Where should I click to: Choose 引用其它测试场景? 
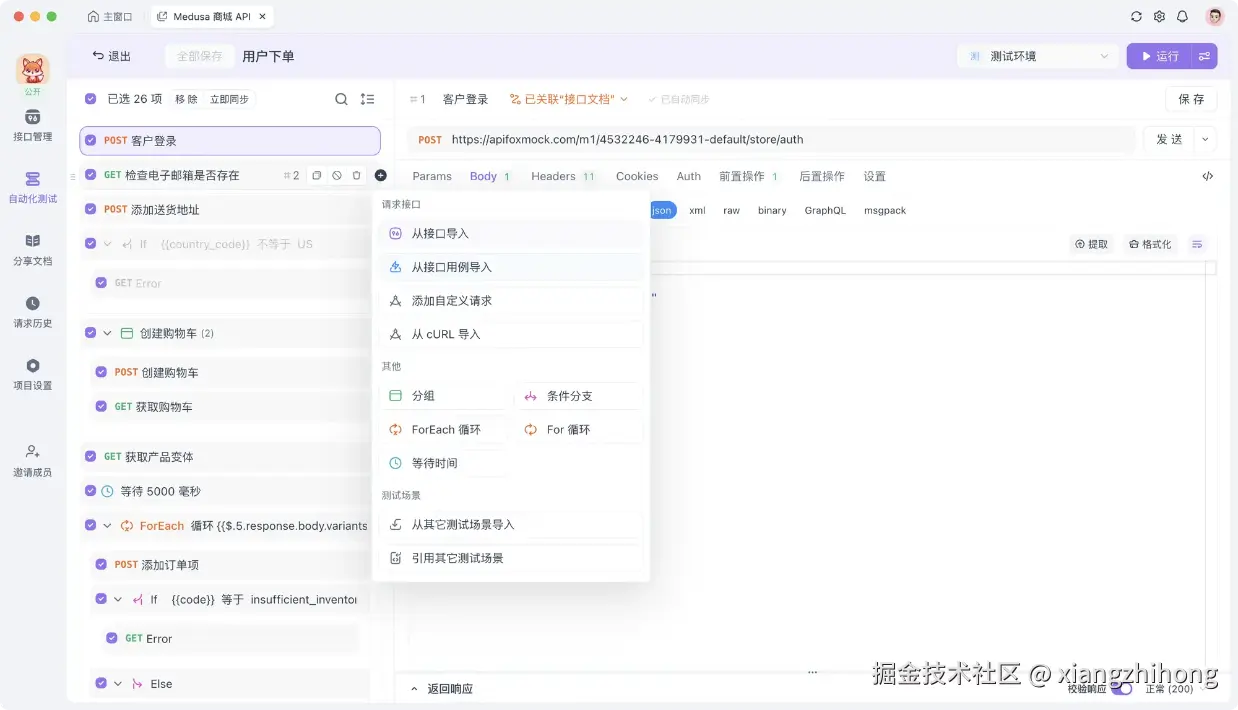[511, 558]
